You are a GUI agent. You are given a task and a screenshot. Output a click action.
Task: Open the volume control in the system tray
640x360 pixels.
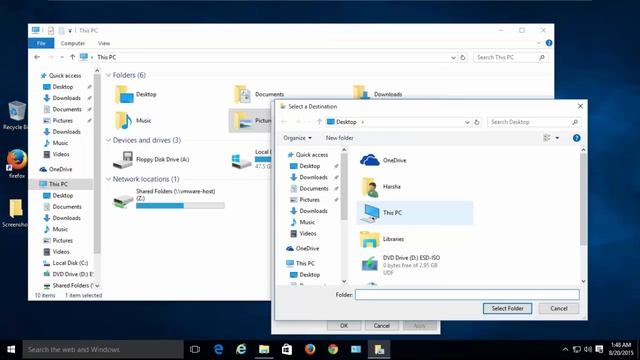588,349
